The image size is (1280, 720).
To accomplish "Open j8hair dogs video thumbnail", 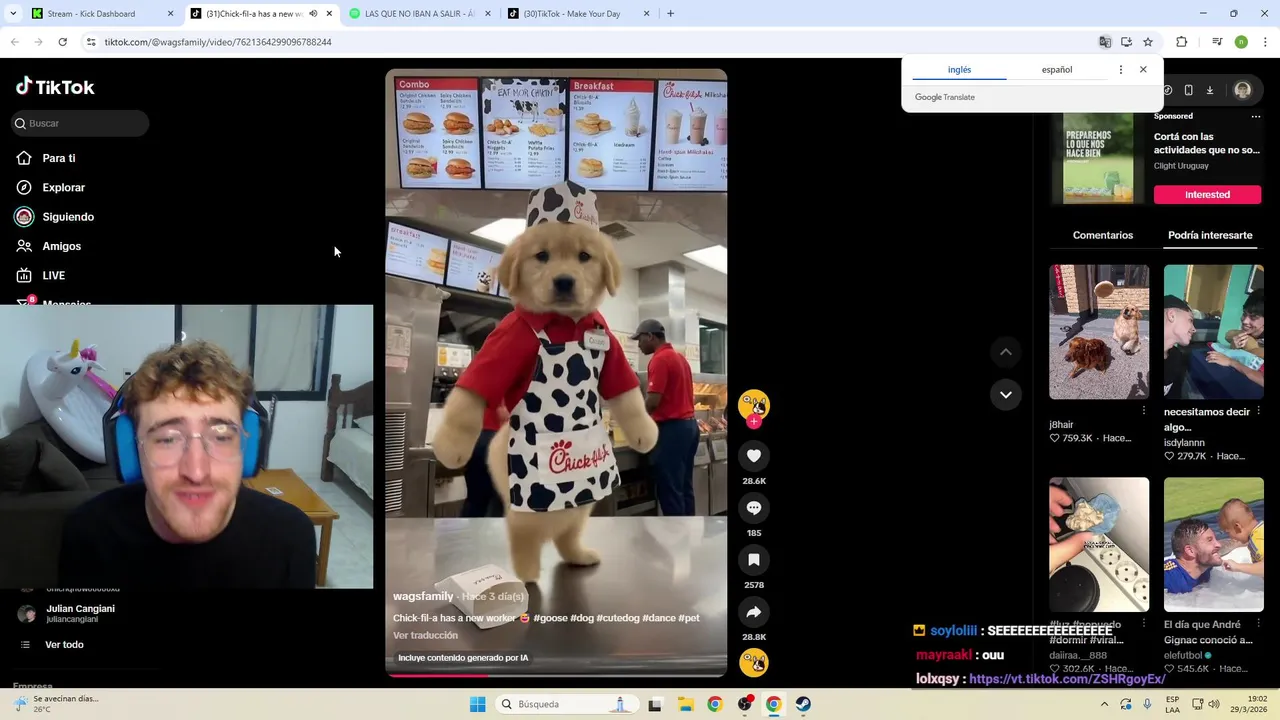I will 1099,332.
